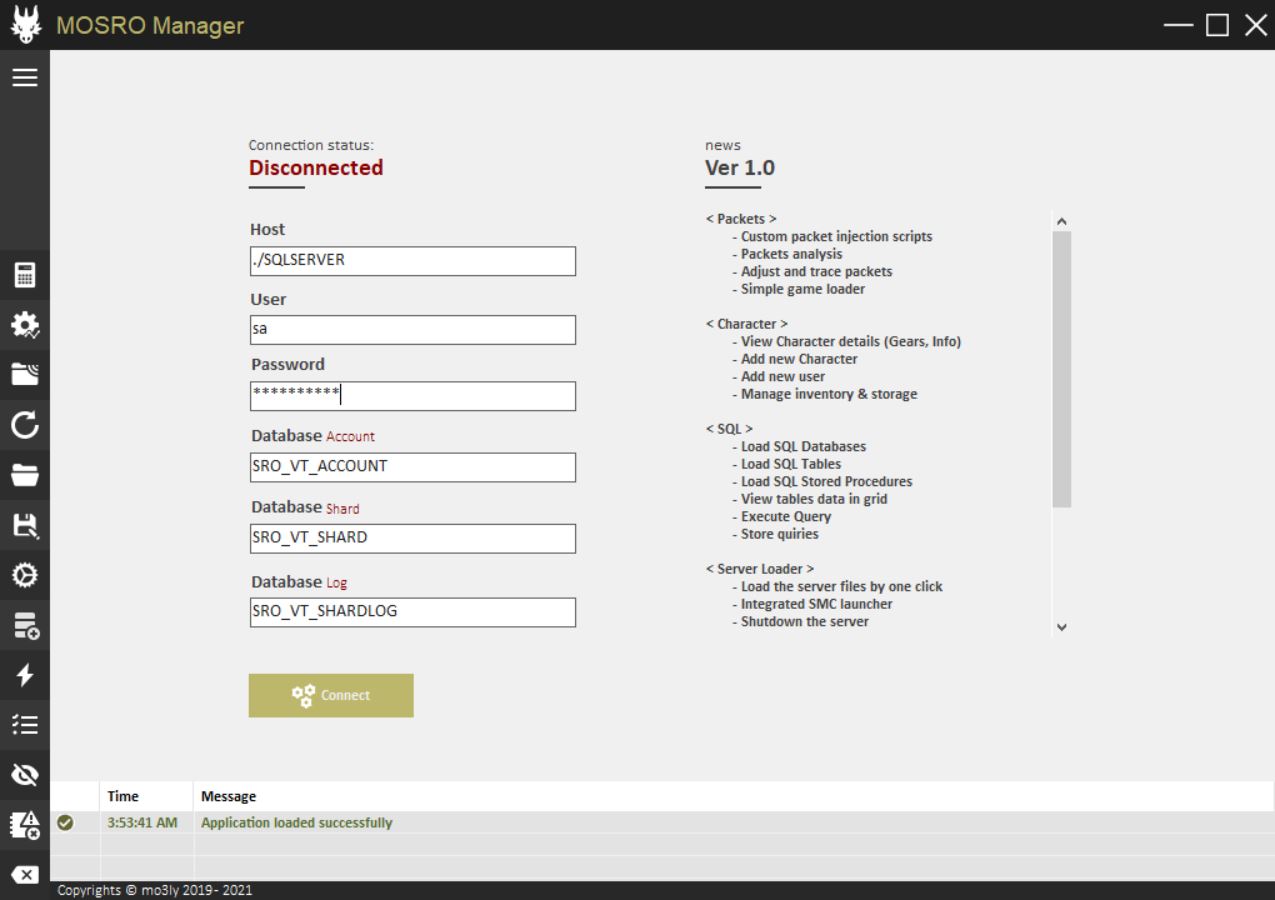
Task: Click 'View tables data in grid' line
Action: (809, 499)
